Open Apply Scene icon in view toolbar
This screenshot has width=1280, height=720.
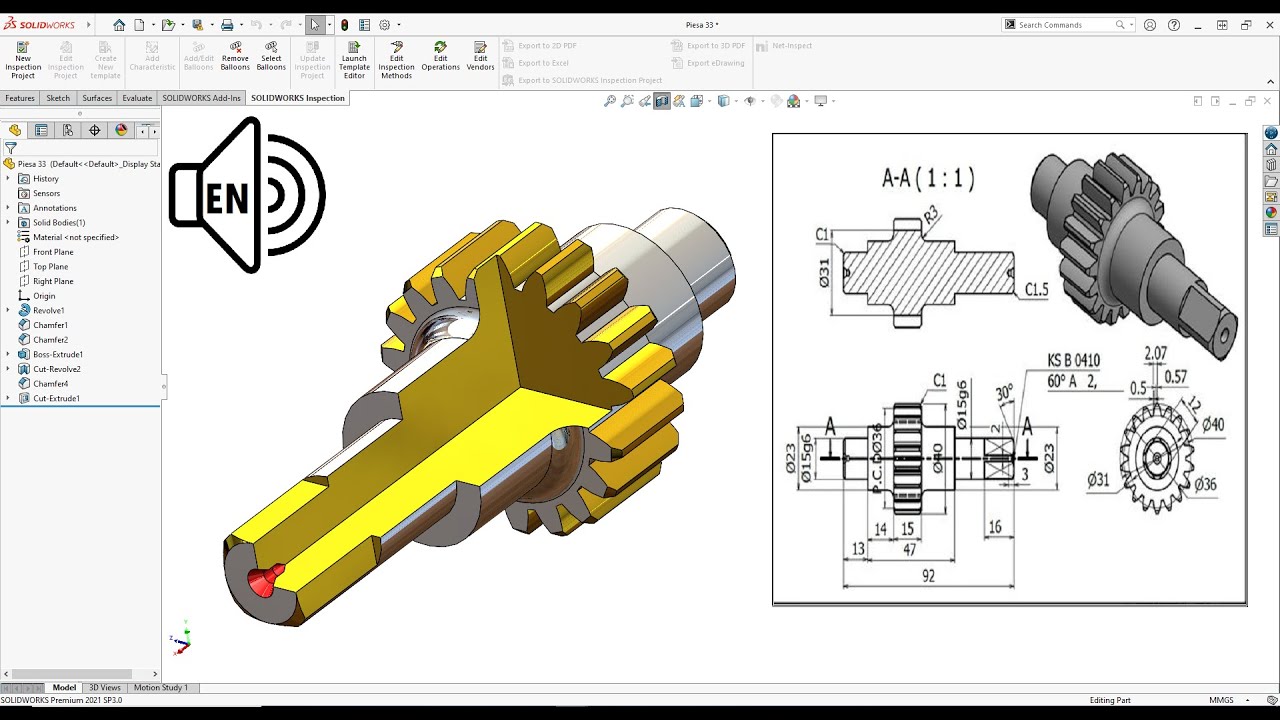(x=794, y=101)
